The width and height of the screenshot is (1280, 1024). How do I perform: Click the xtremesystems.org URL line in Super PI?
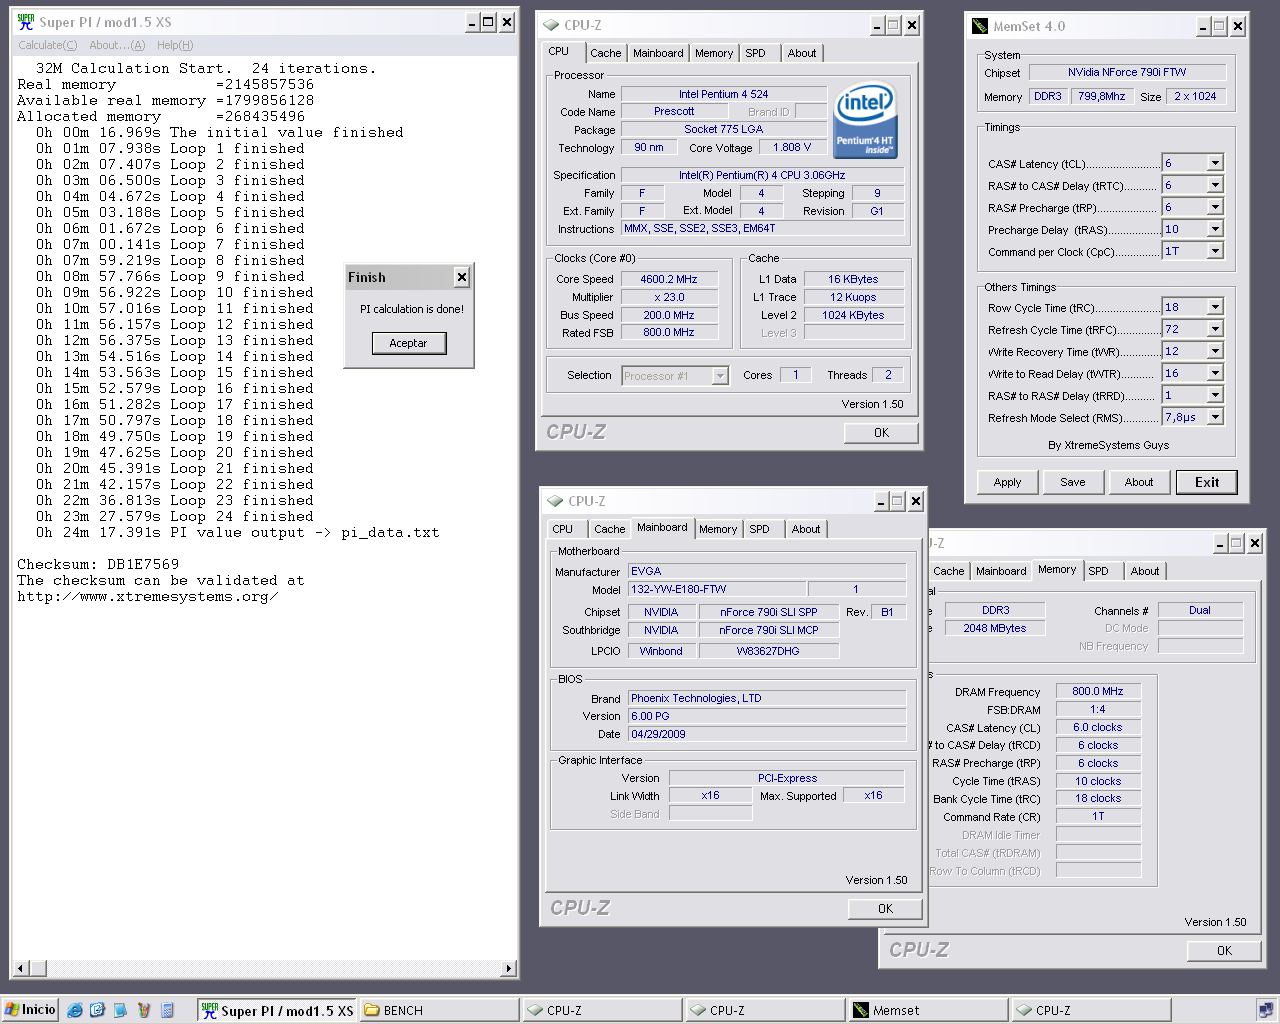(148, 597)
